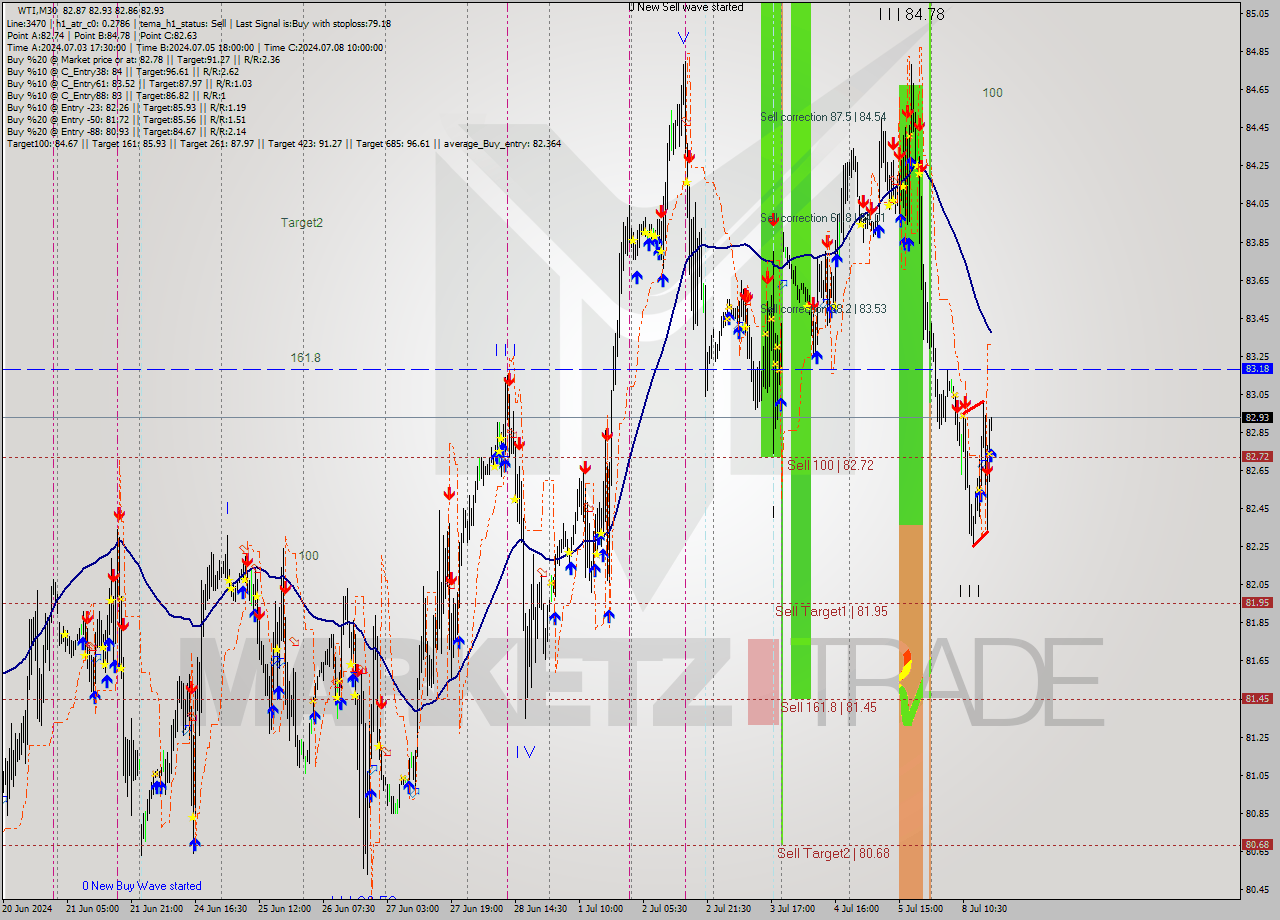Select the 80.45 price axis value

1256,890
